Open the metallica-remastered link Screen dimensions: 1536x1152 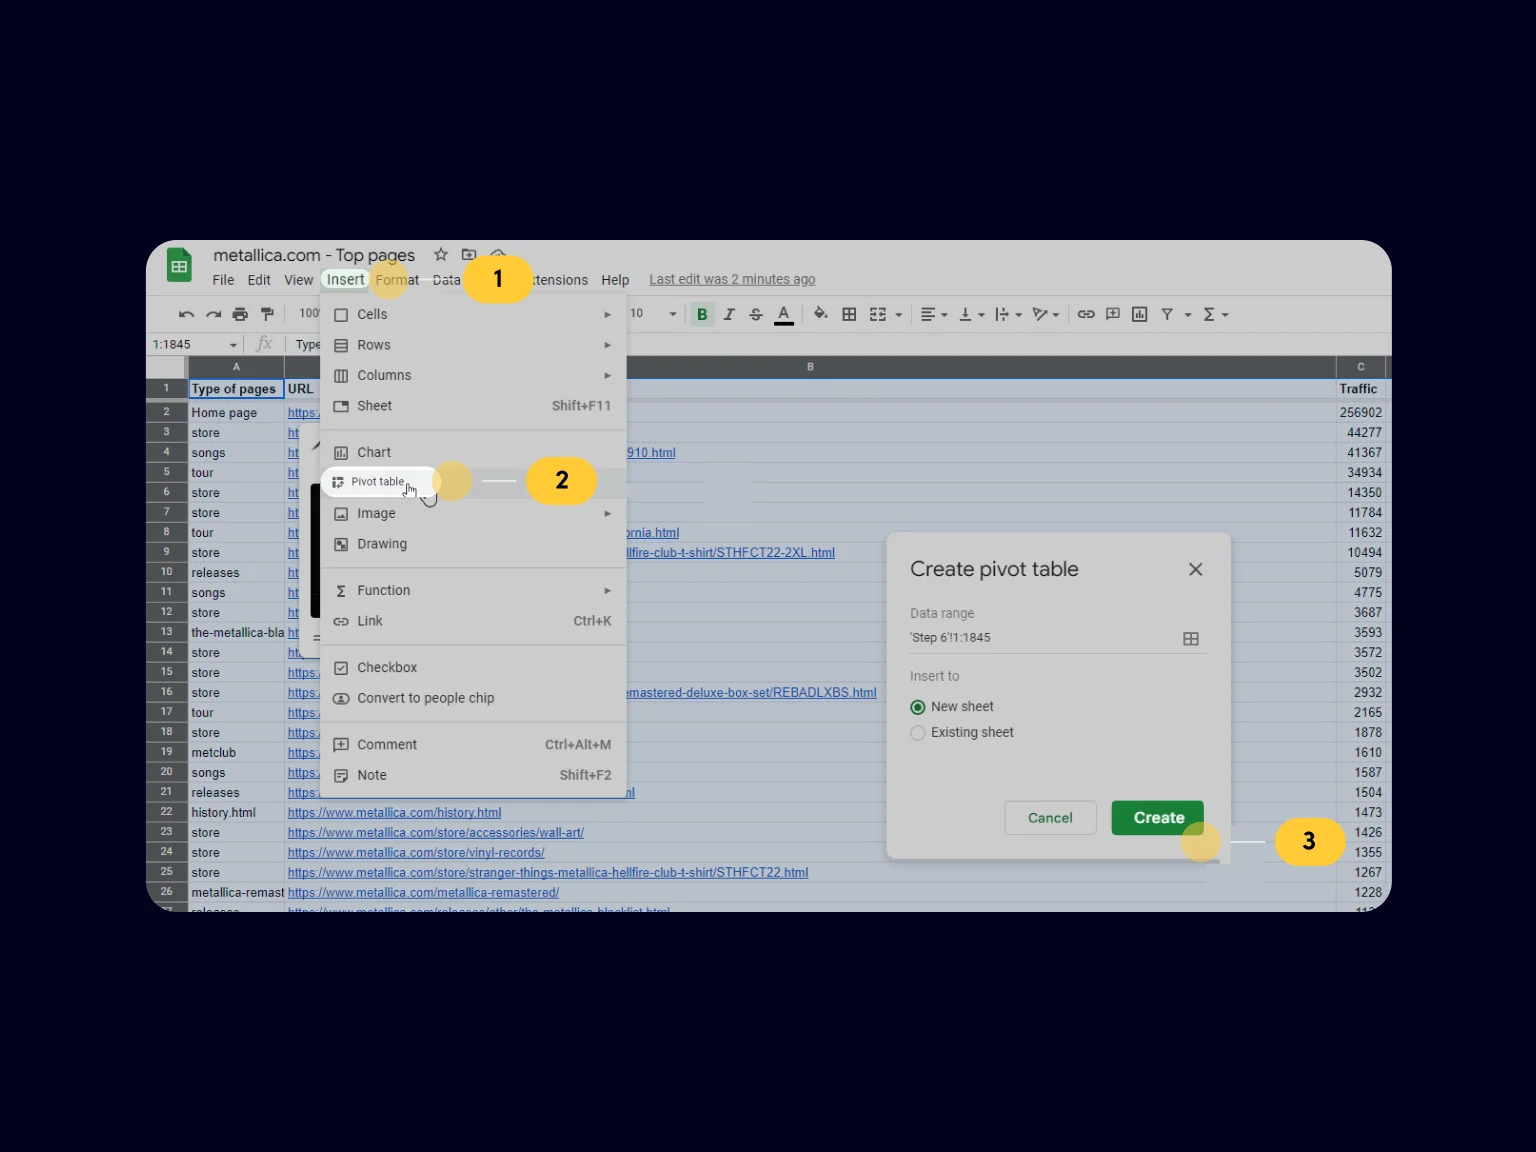coord(423,893)
